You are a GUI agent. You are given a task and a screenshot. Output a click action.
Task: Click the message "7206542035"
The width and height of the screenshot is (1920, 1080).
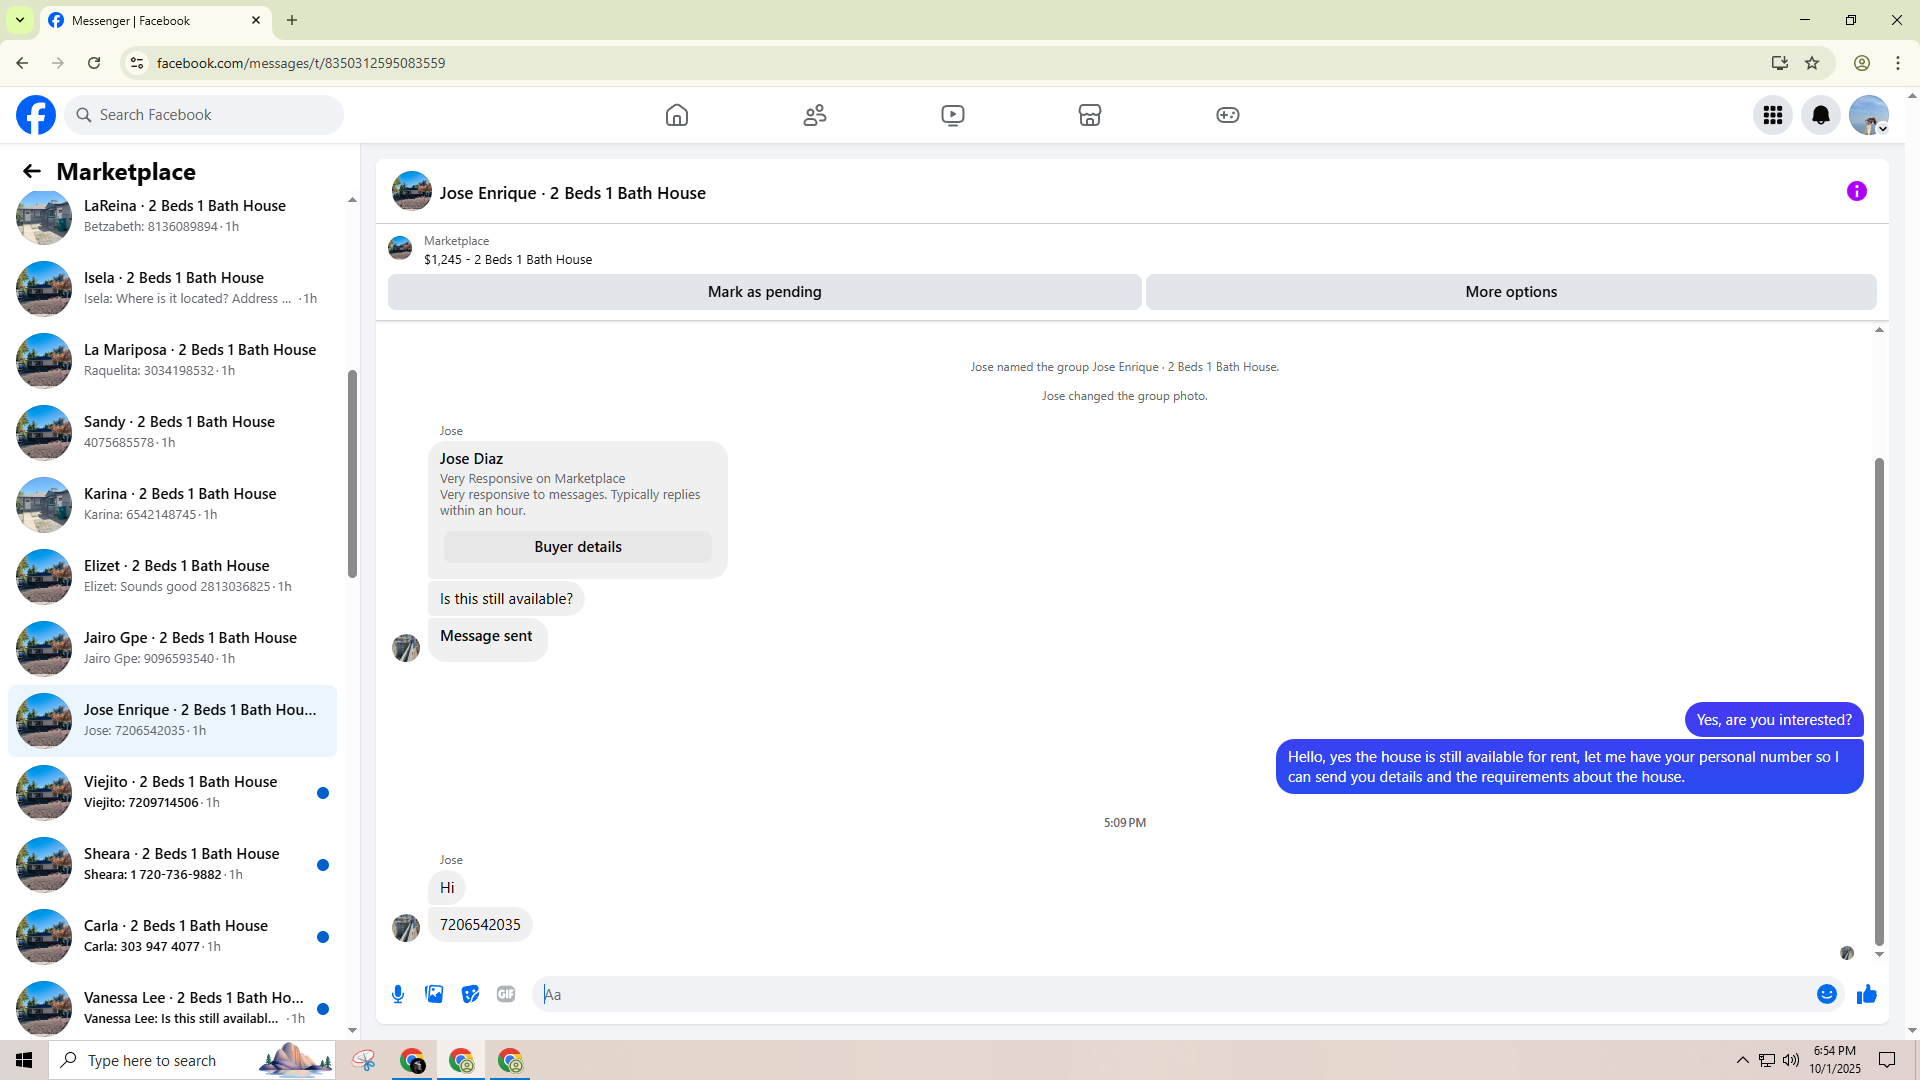coord(480,925)
